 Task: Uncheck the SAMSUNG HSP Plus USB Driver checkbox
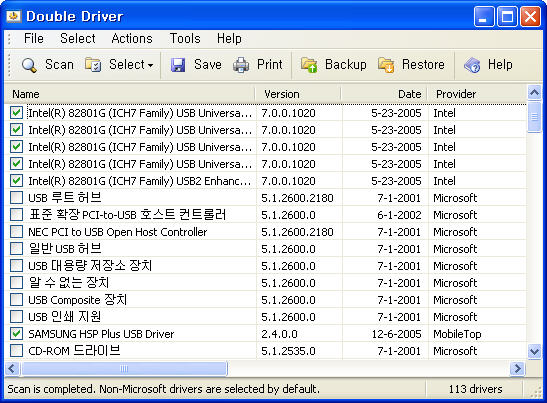pos(16,334)
